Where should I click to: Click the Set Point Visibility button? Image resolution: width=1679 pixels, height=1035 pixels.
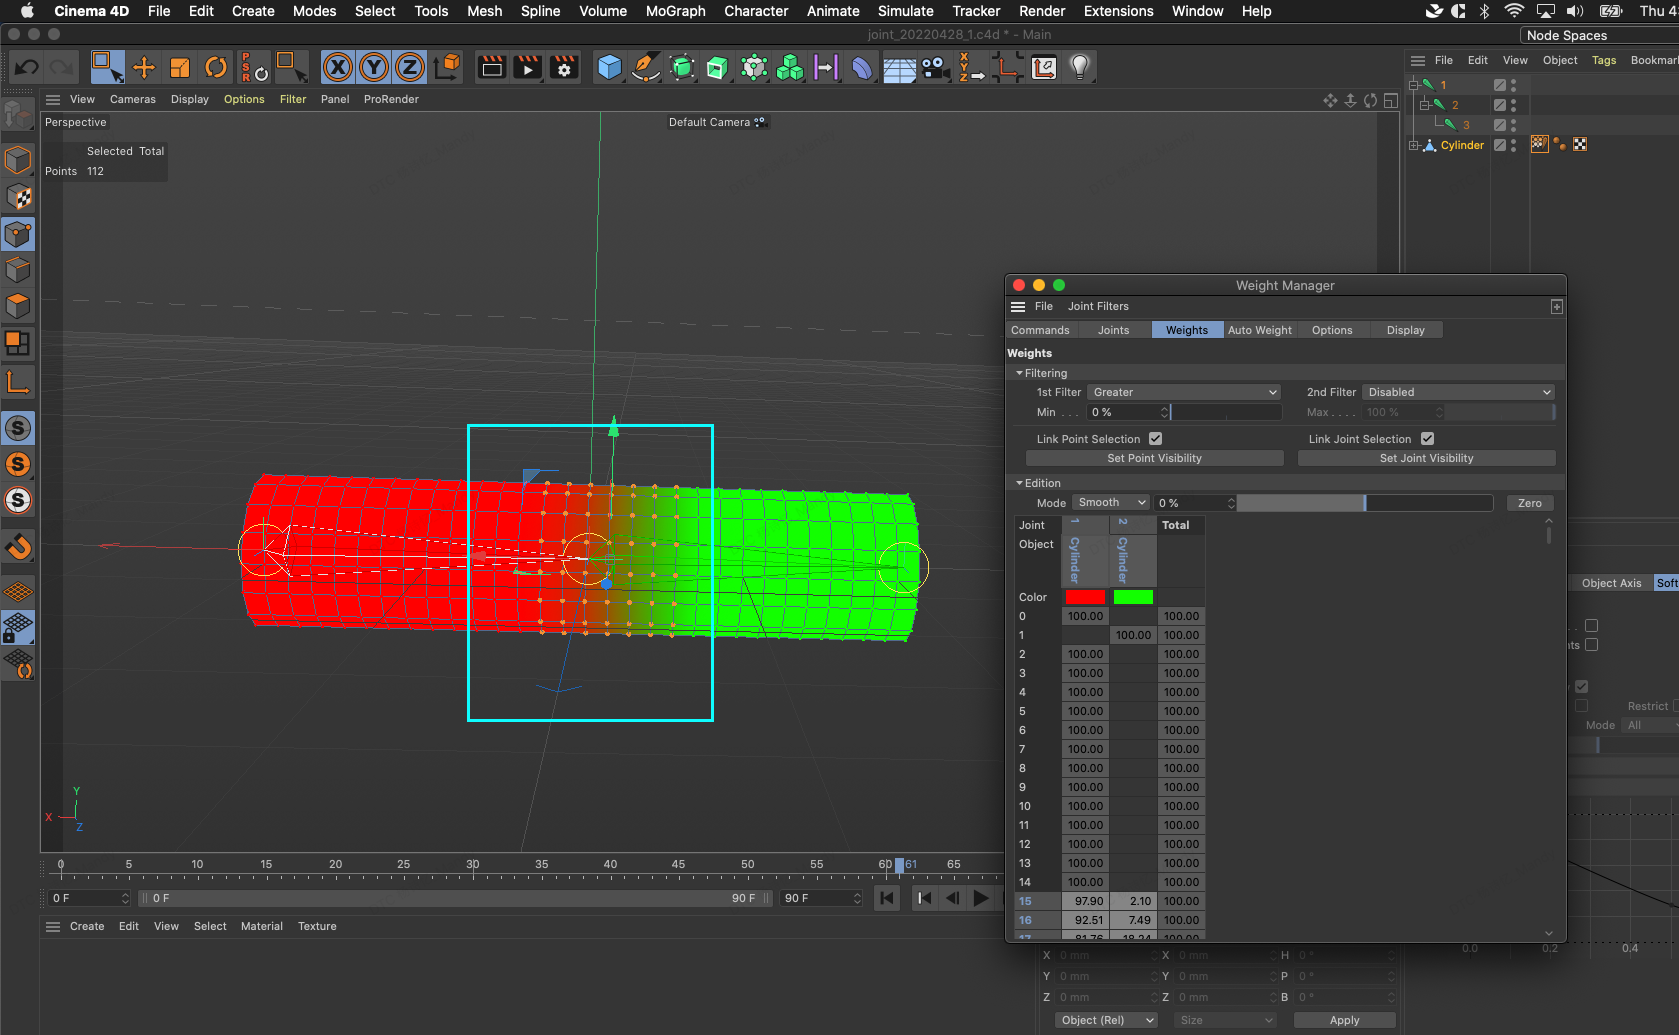click(x=1154, y=458)
